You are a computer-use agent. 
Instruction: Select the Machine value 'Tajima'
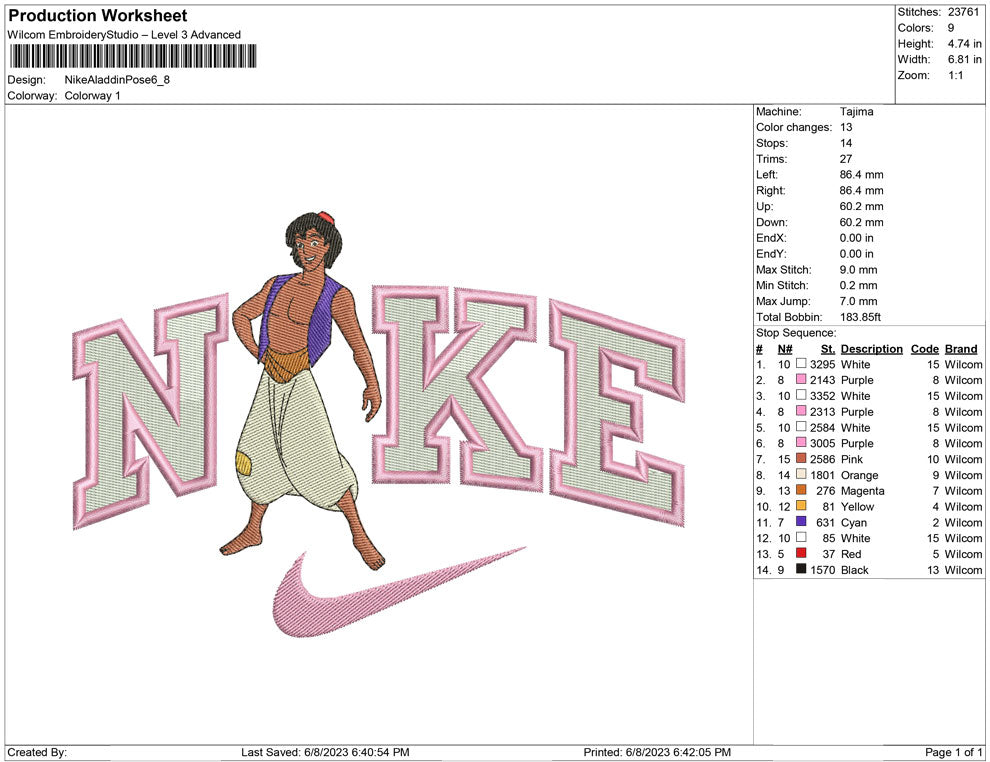click(x=856, y=111)
